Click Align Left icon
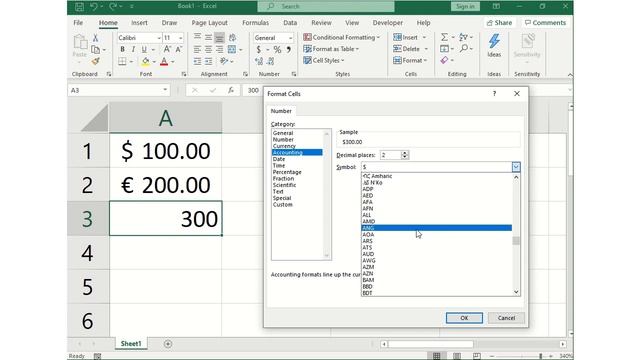 (x=197, y=49)
